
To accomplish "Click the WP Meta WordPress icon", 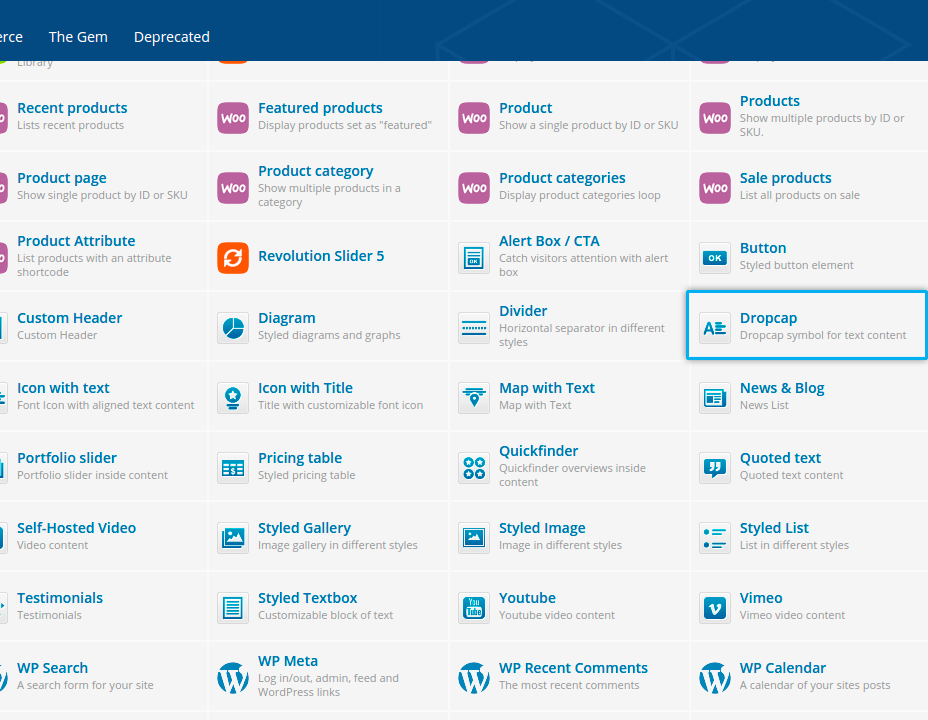I will click(233, 677).
